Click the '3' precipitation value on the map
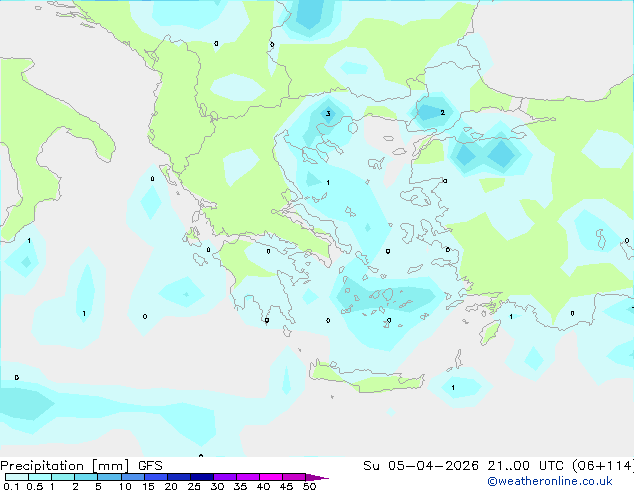634x490 pixels. point(328,114)
